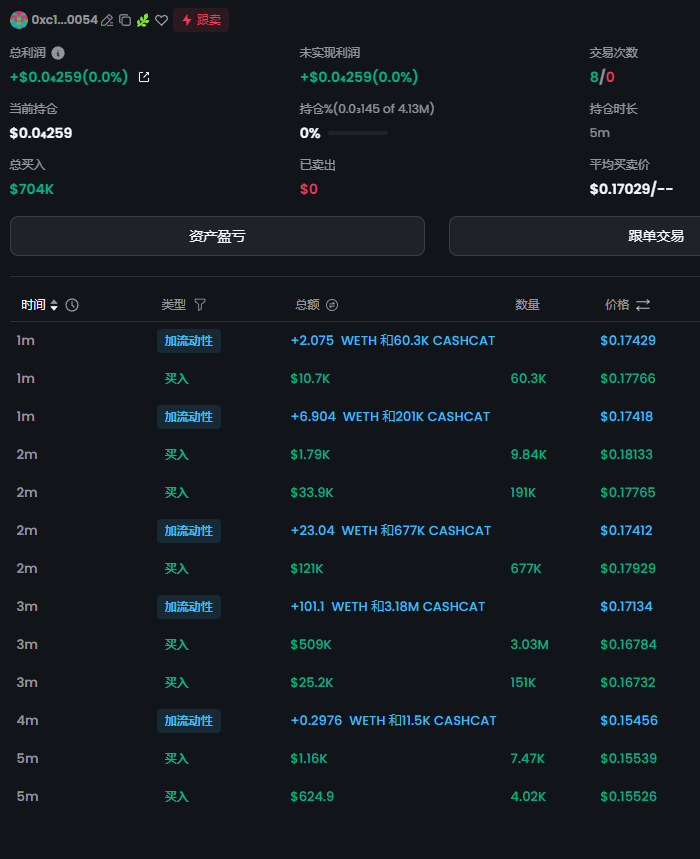Click the $1.16K buy amount

click(x=309, y=759)
